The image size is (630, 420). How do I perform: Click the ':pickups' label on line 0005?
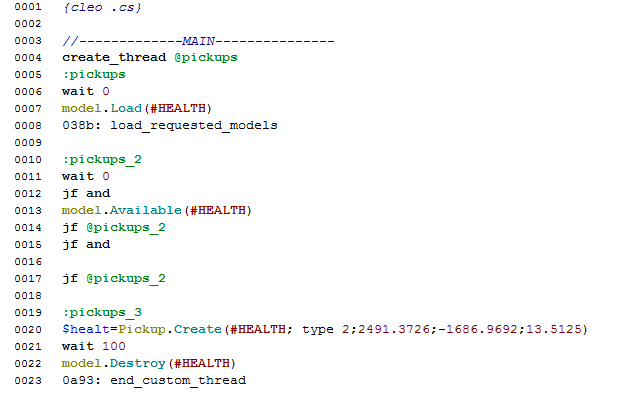coord(94,75)
